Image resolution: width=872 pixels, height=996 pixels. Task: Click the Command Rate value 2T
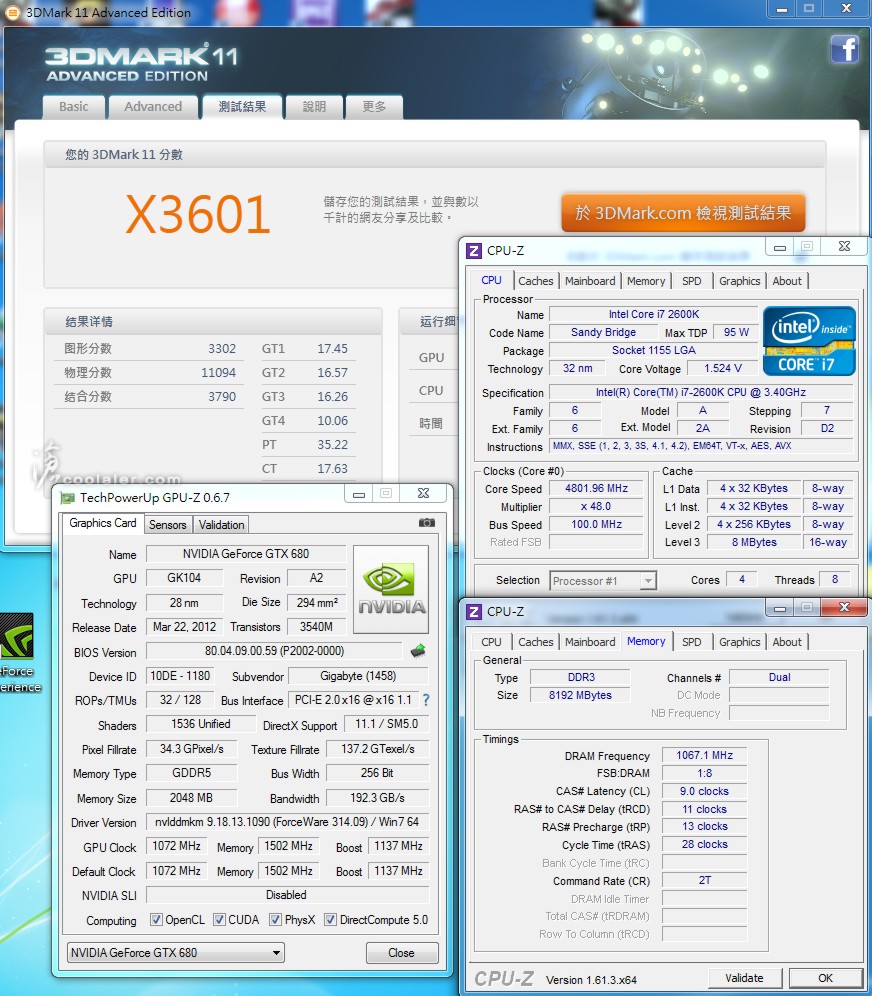(x=704, y=880)
